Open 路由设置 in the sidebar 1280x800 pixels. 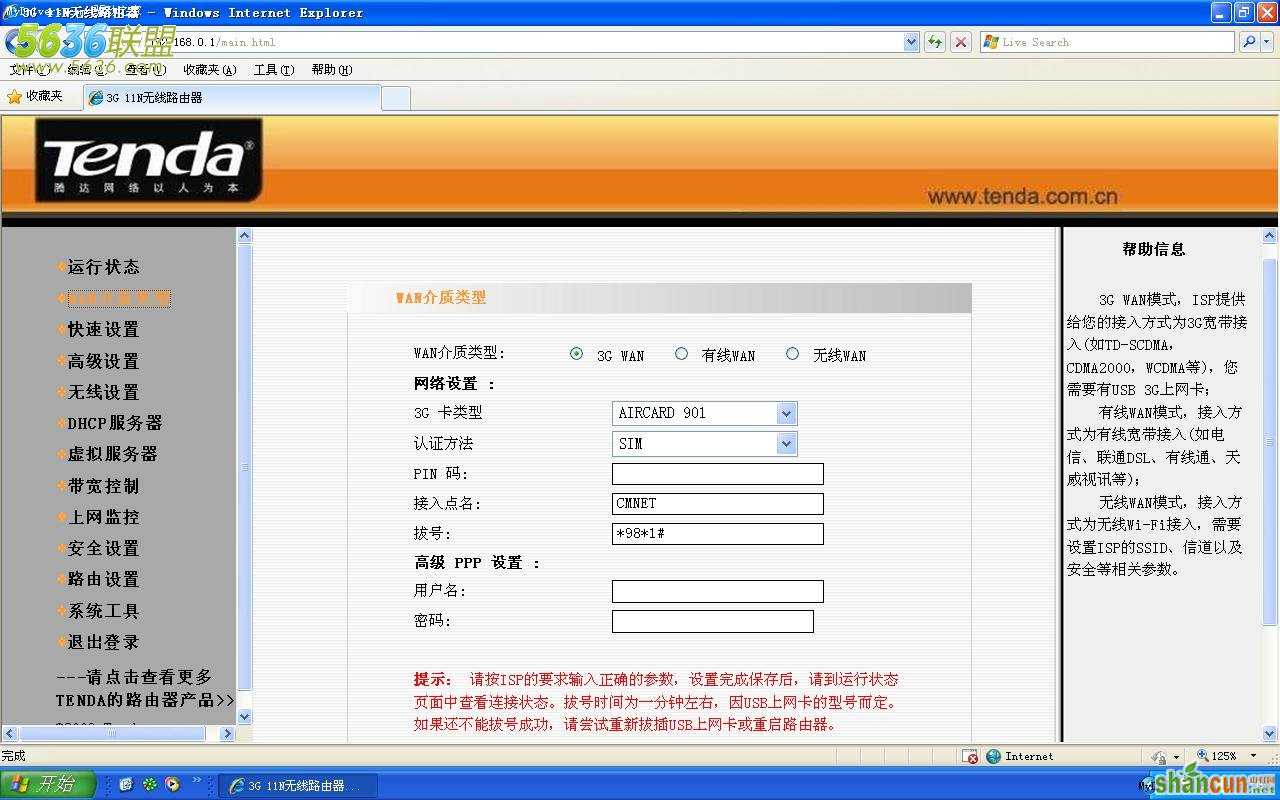pyautogui.click(x=103, y=579)
